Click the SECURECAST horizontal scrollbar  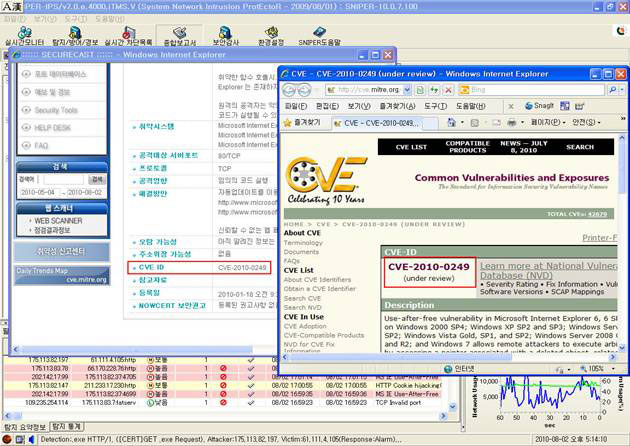pyautogui.click(x=137, y=349)
